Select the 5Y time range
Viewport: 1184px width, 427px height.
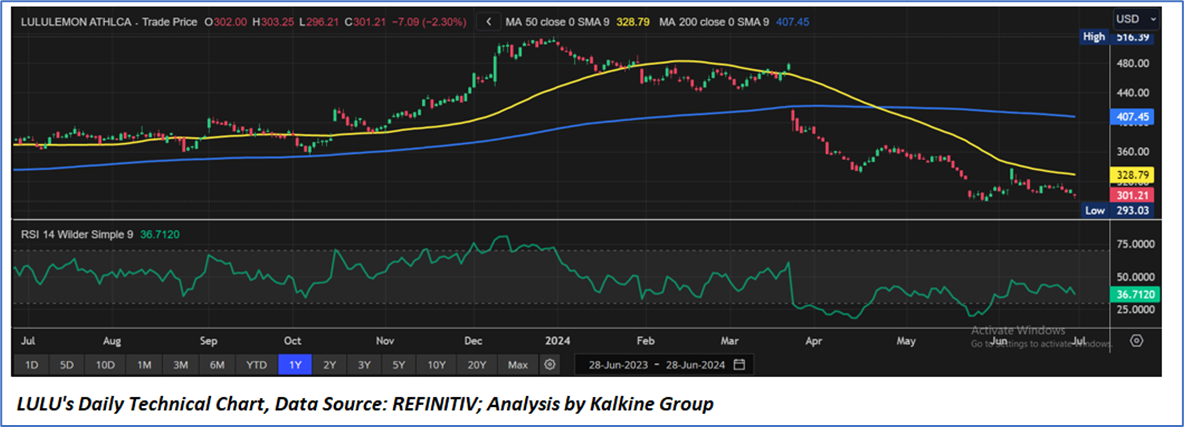(399, 365)
